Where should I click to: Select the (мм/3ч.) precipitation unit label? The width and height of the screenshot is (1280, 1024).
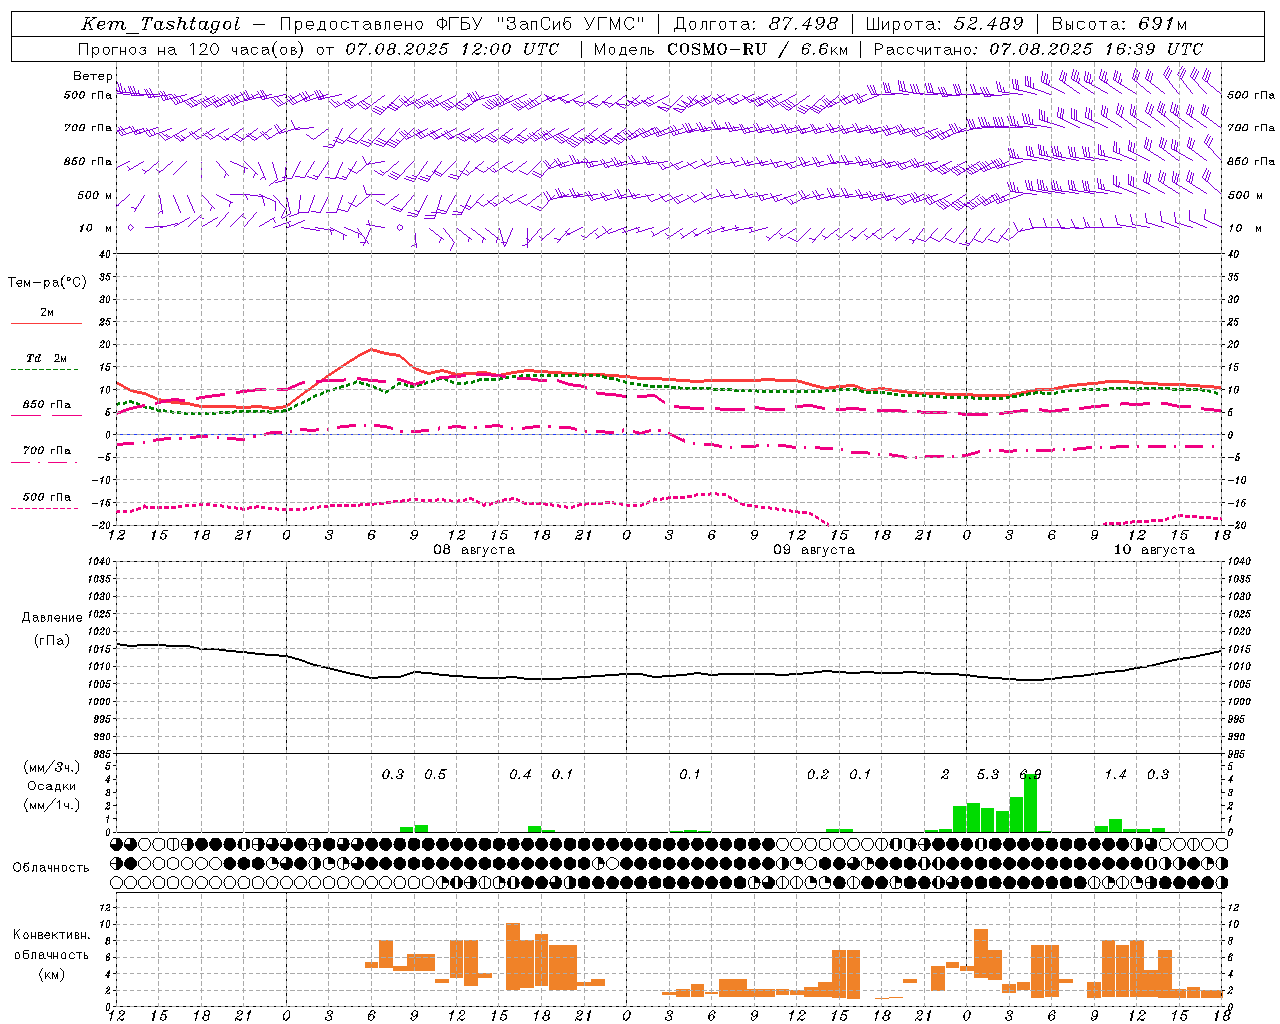click(51, 767)
